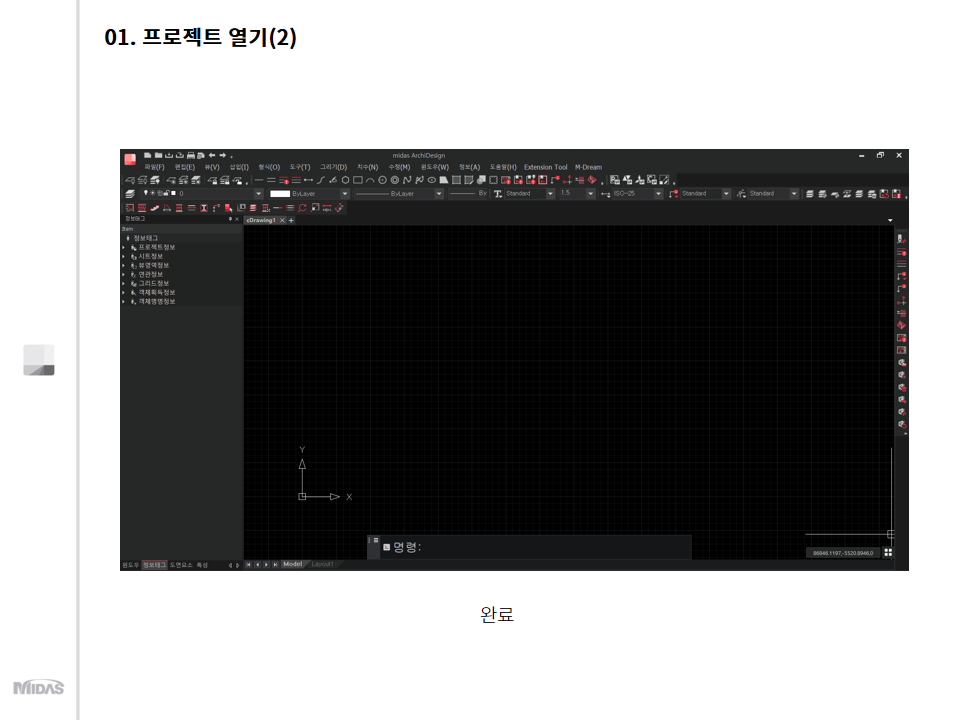Open the 도움말(H) menu
This screenshot has height=720, width=960.
503,167
